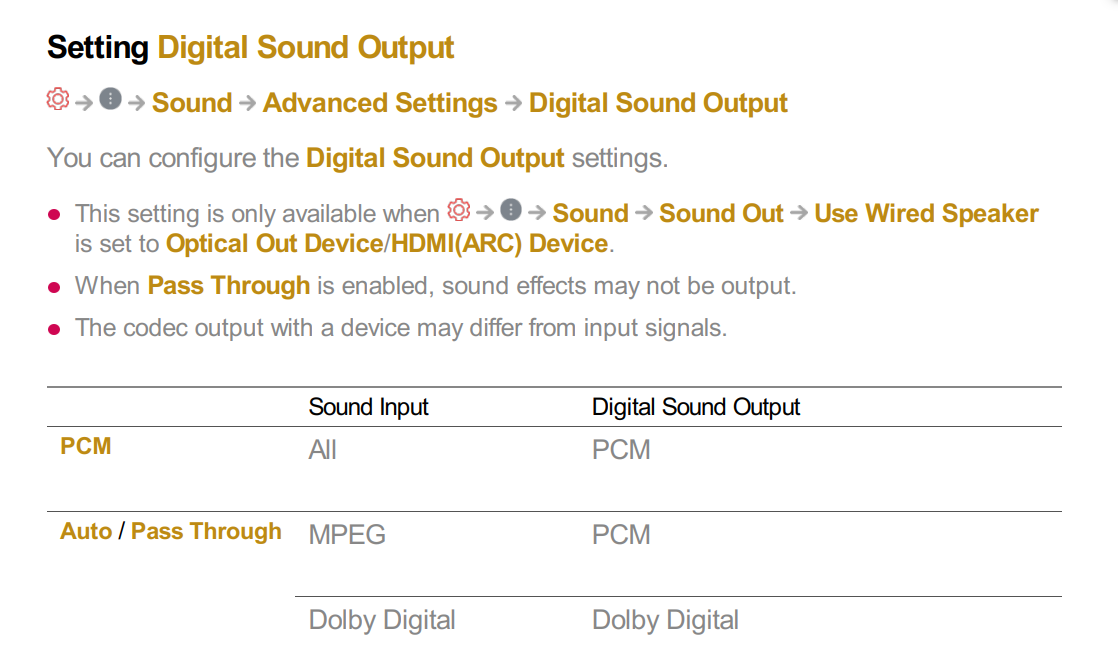Click "Sound Out" in the first bullet
Screen dimensions: 1118x663
721,214
